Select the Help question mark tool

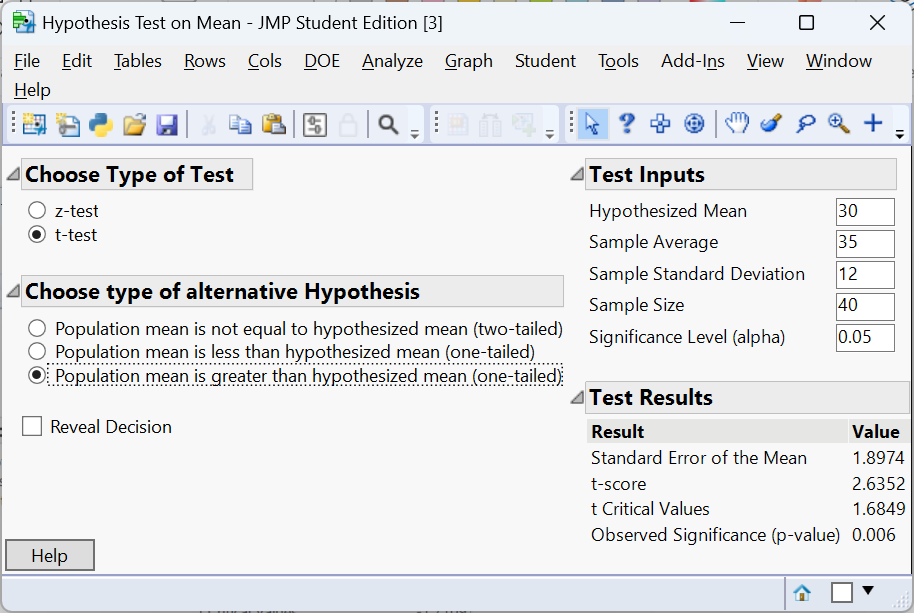point(626,123)
